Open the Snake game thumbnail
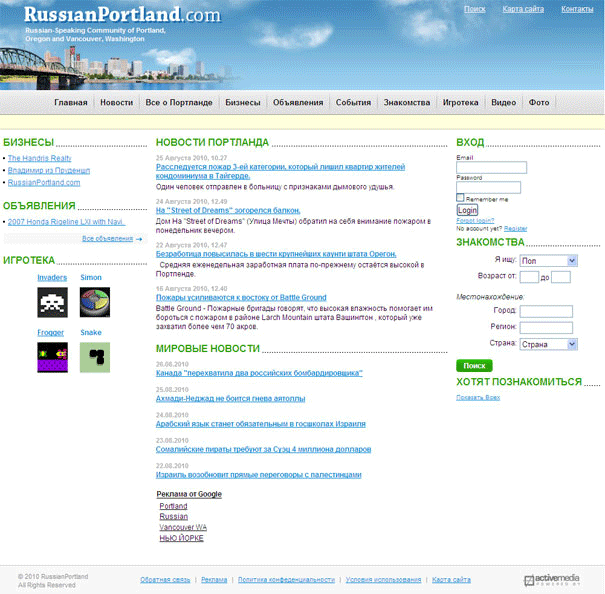This screenshot has height=594, width=605. pos(95,357)
